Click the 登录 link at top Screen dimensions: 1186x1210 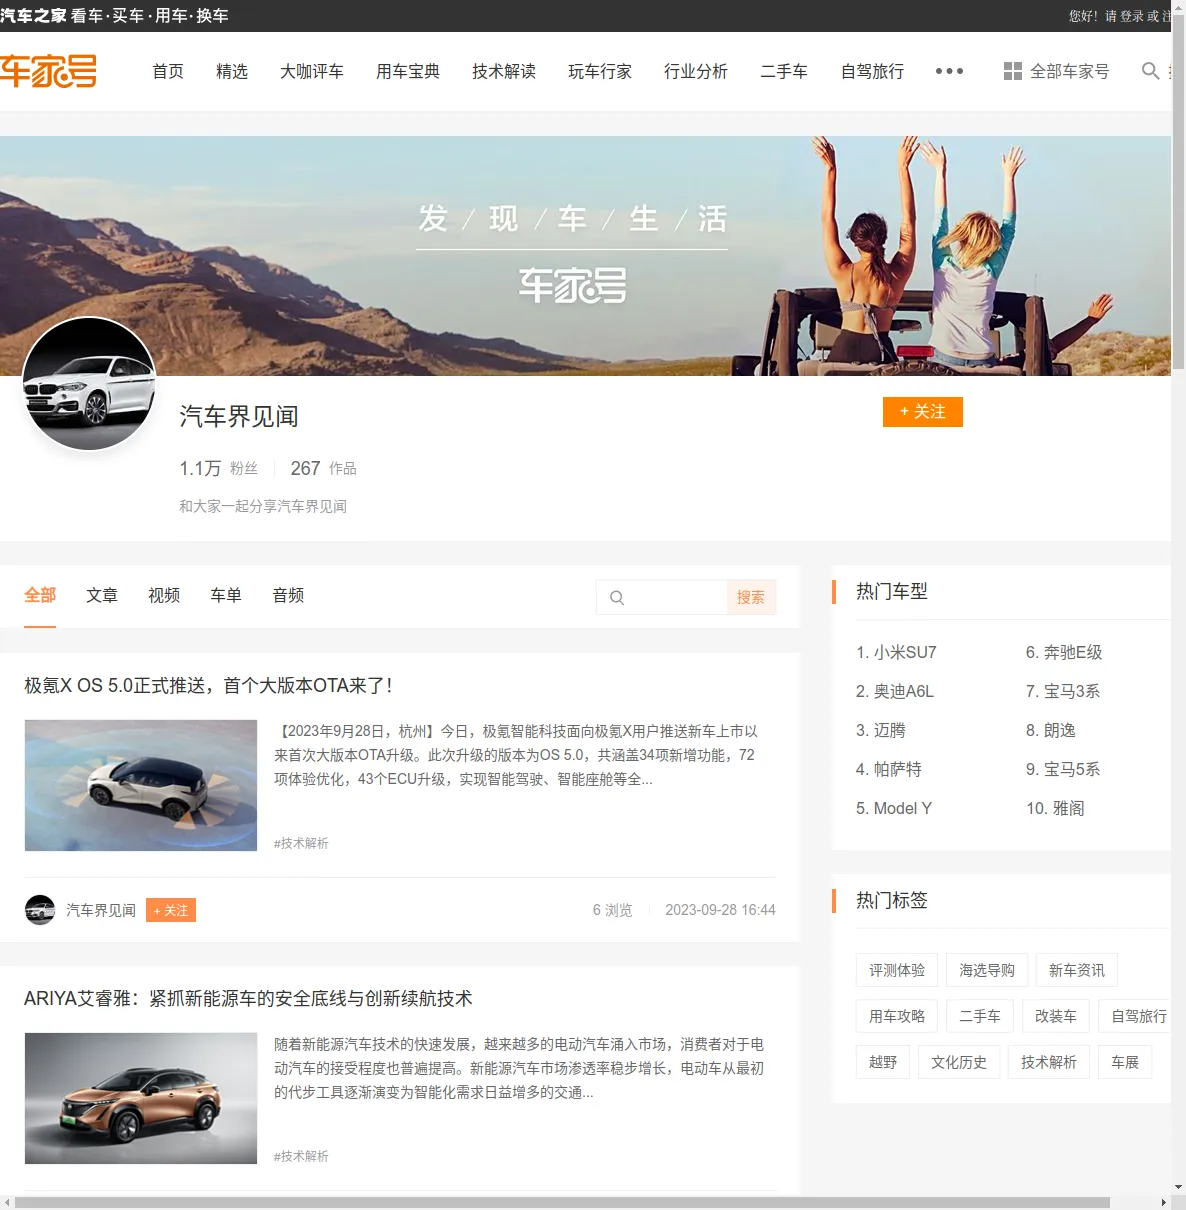click(1132, 16)
